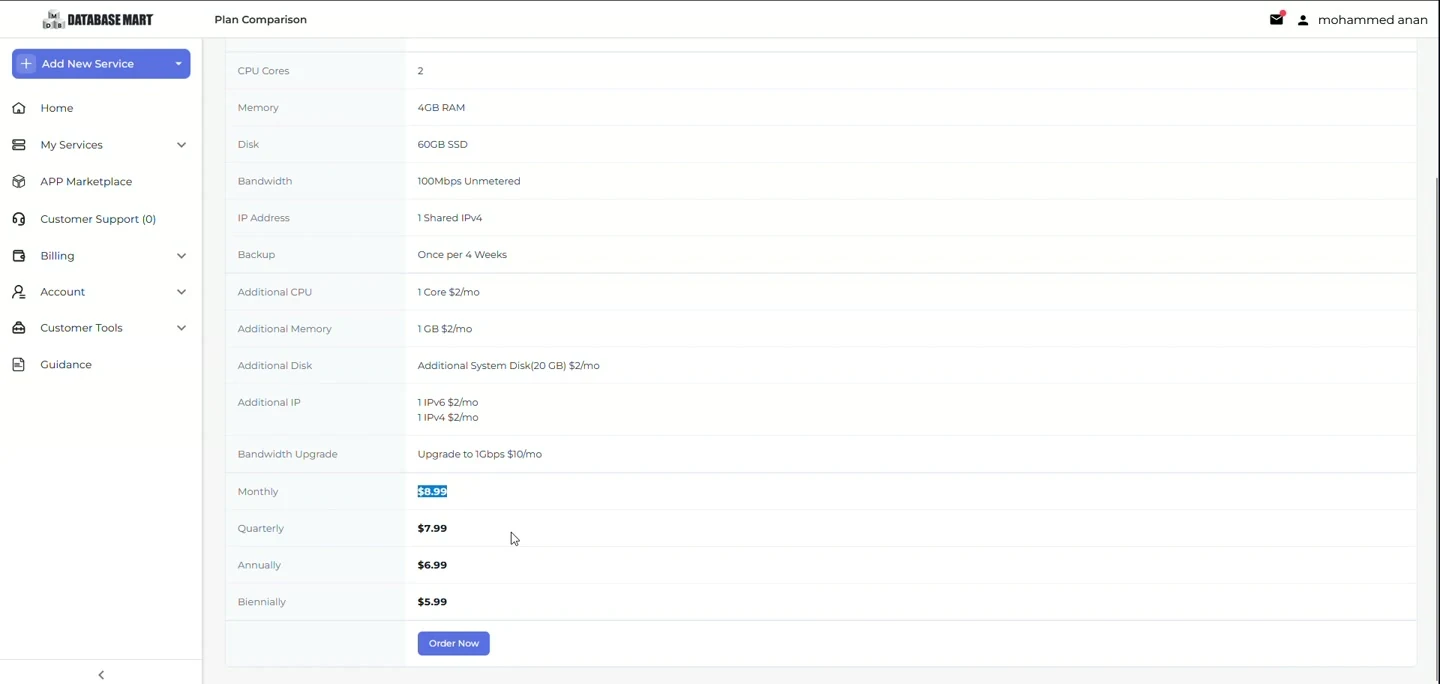Click the 1 Shared IPv4 value

[x=450, y=218]
